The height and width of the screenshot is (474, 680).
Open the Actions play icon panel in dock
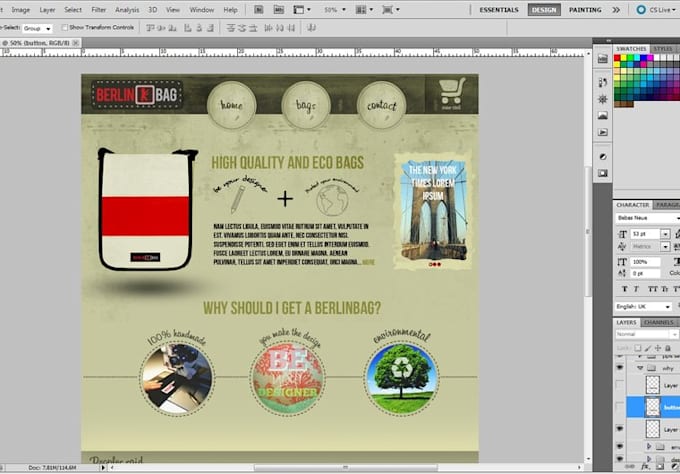point(603,132)
